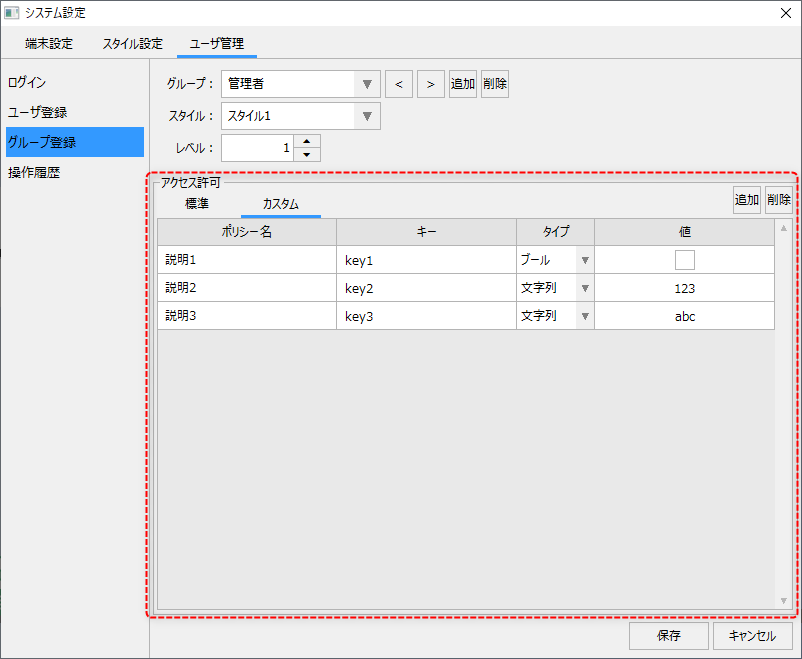Expand the タイプ dropdown for key3
802x659 pixels.
click(584, 316)
